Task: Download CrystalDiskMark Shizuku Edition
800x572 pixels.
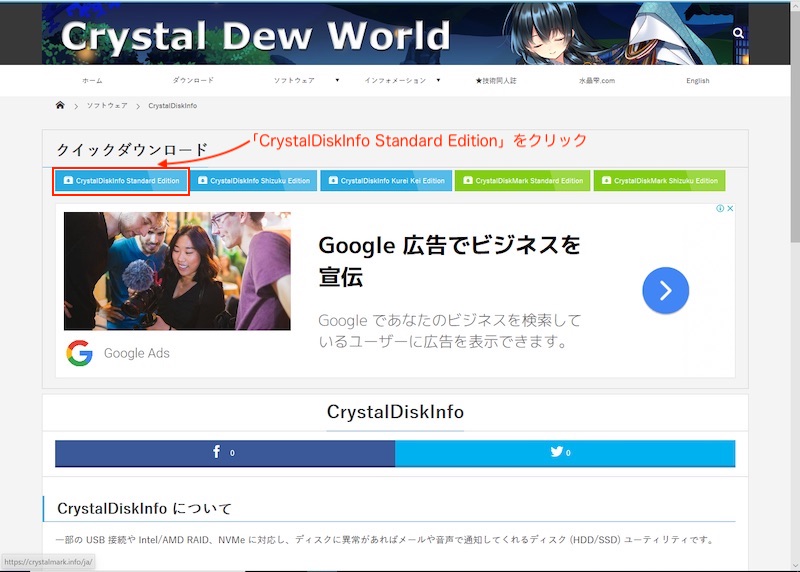Action: tap(659, 181)
